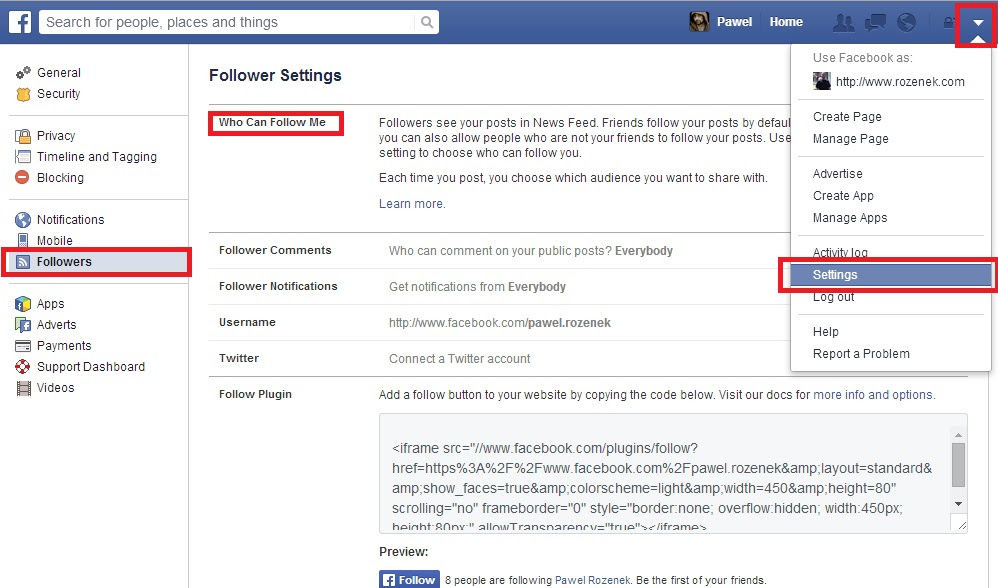Choose Log out from menu

point(833,297)
